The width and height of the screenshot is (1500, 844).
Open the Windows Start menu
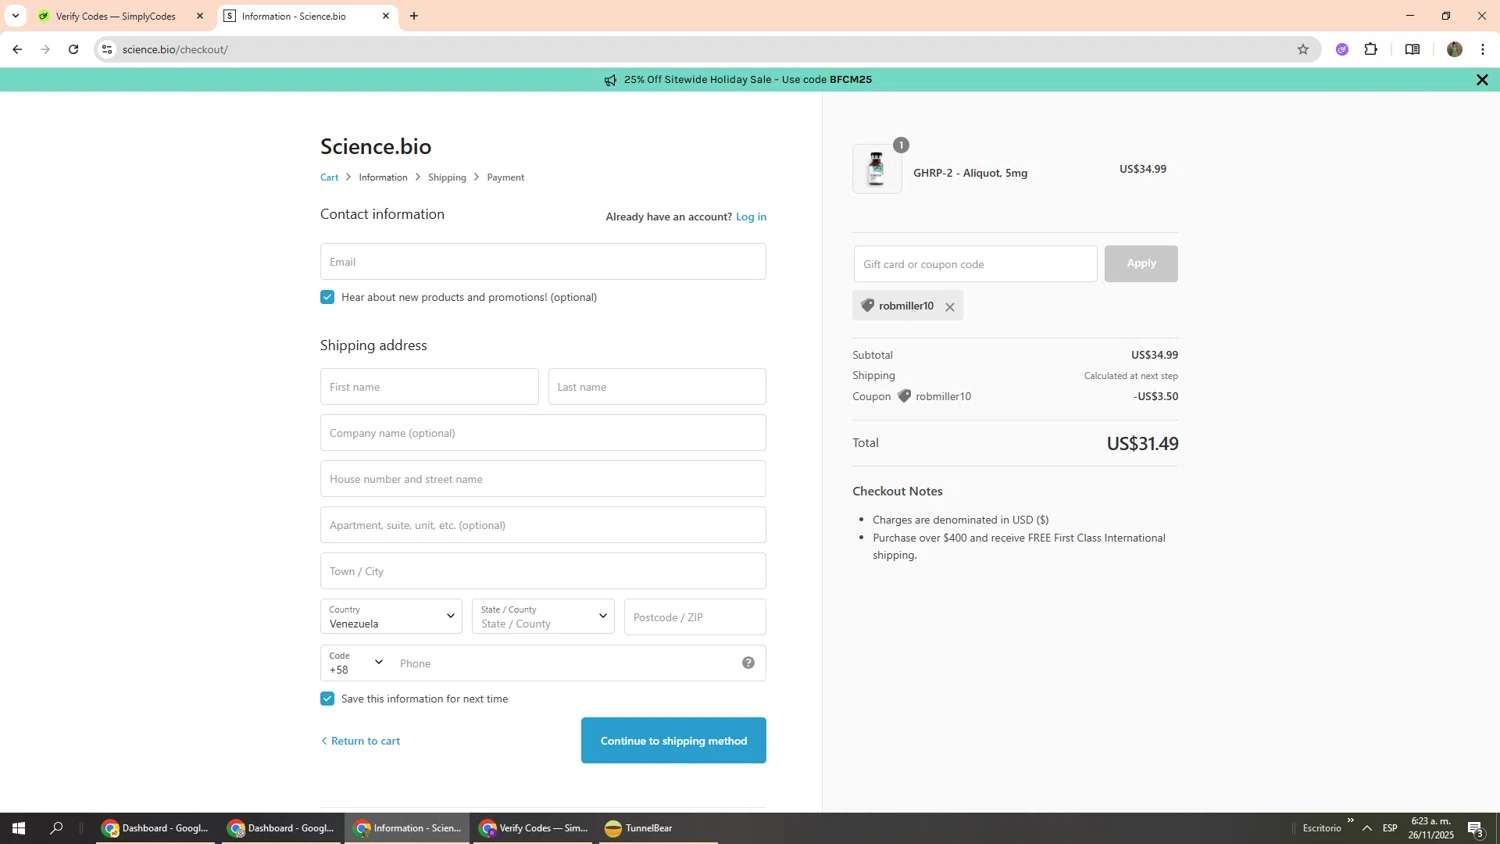[x=18, y=828]
